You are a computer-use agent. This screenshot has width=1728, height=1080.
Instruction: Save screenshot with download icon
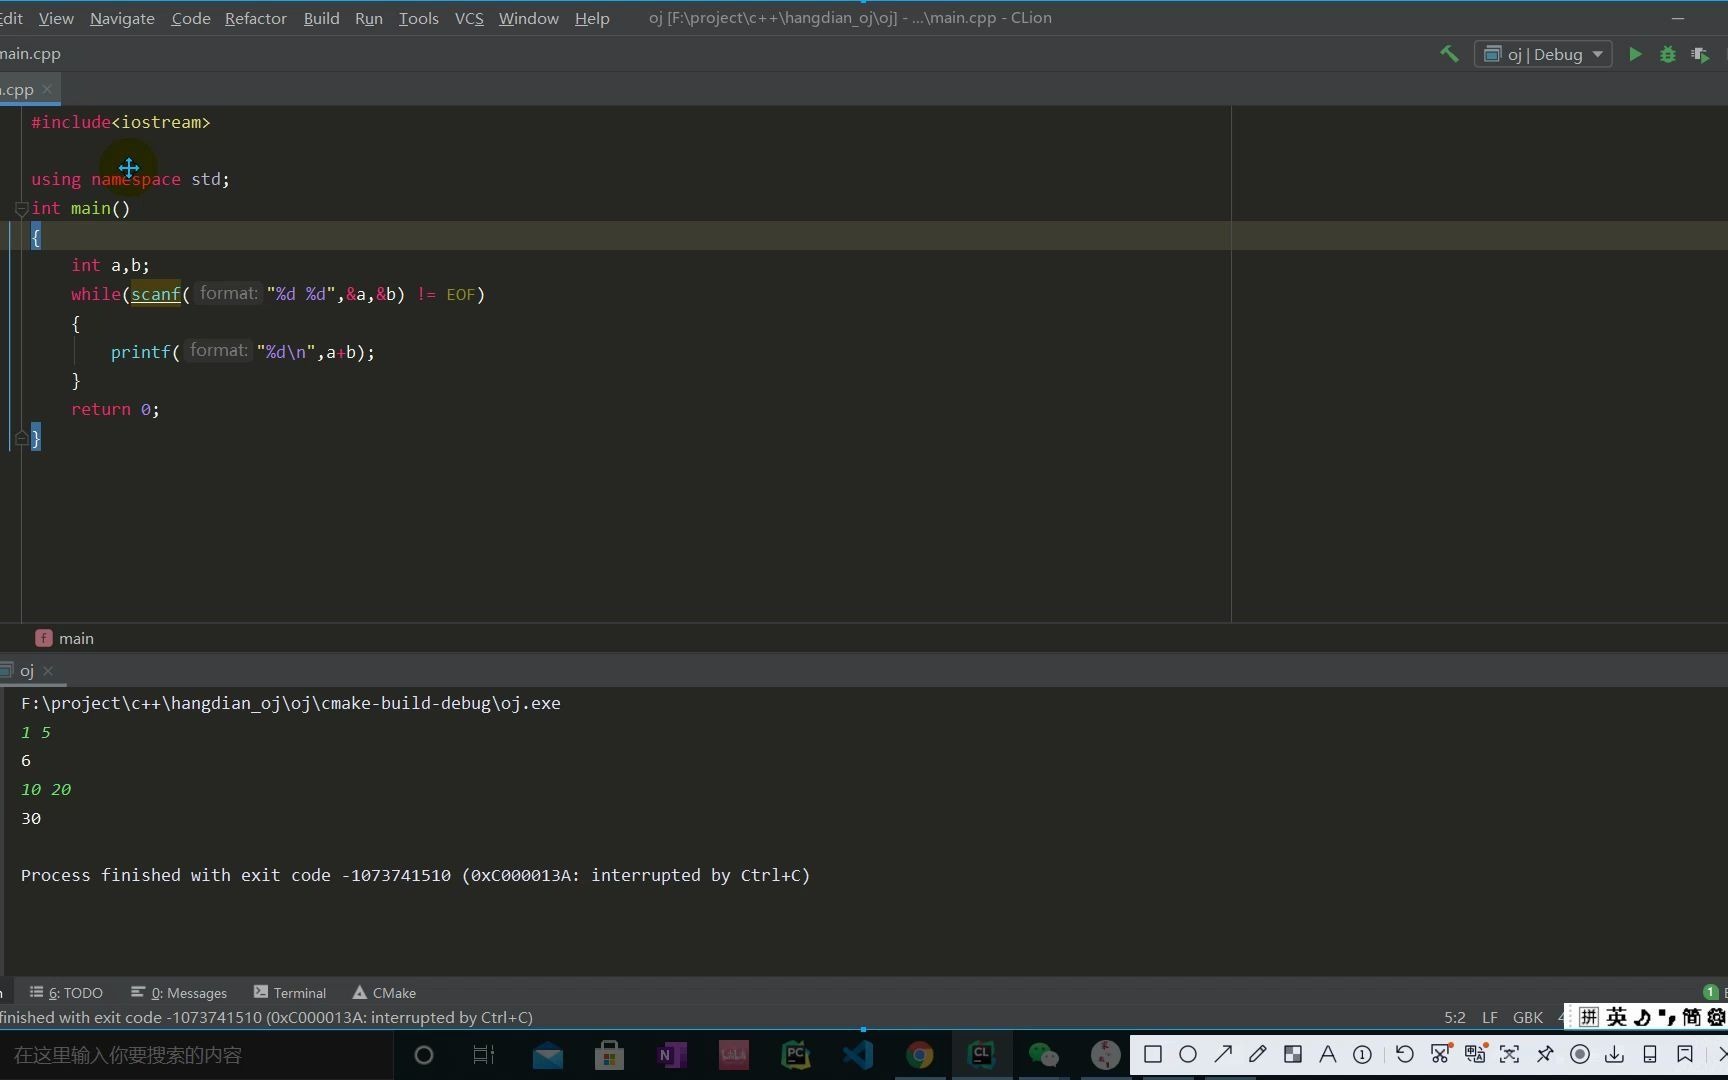[x=1614, y=1054]
